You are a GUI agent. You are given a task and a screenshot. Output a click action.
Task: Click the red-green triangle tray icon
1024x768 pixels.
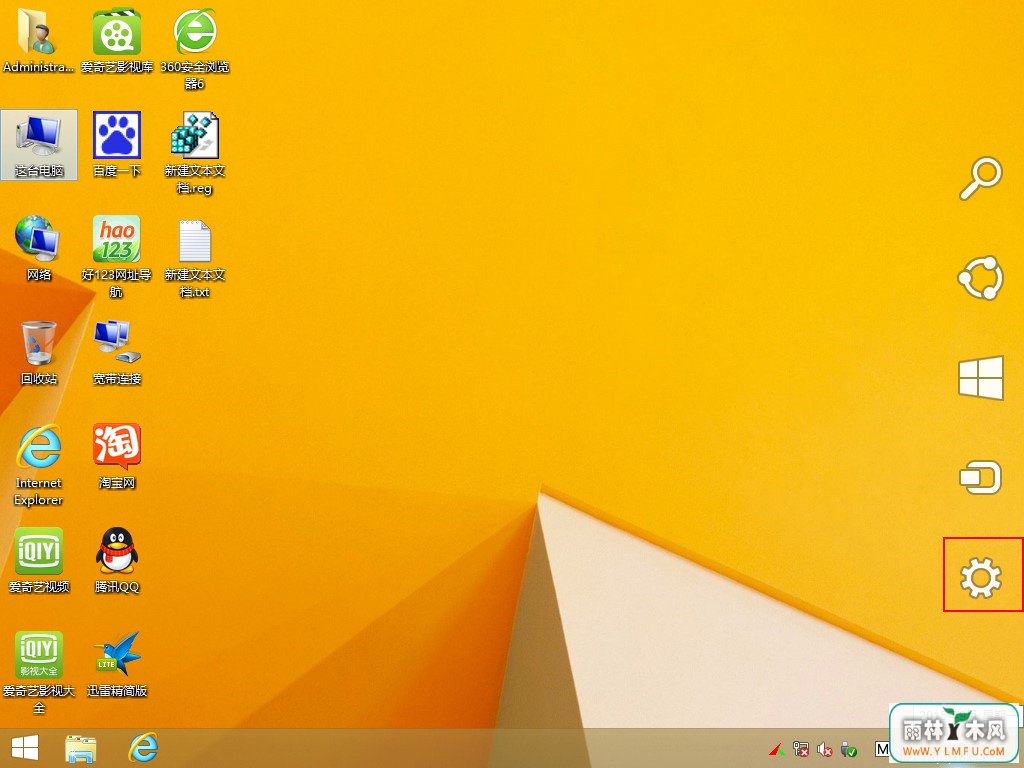tap(777, 748)
